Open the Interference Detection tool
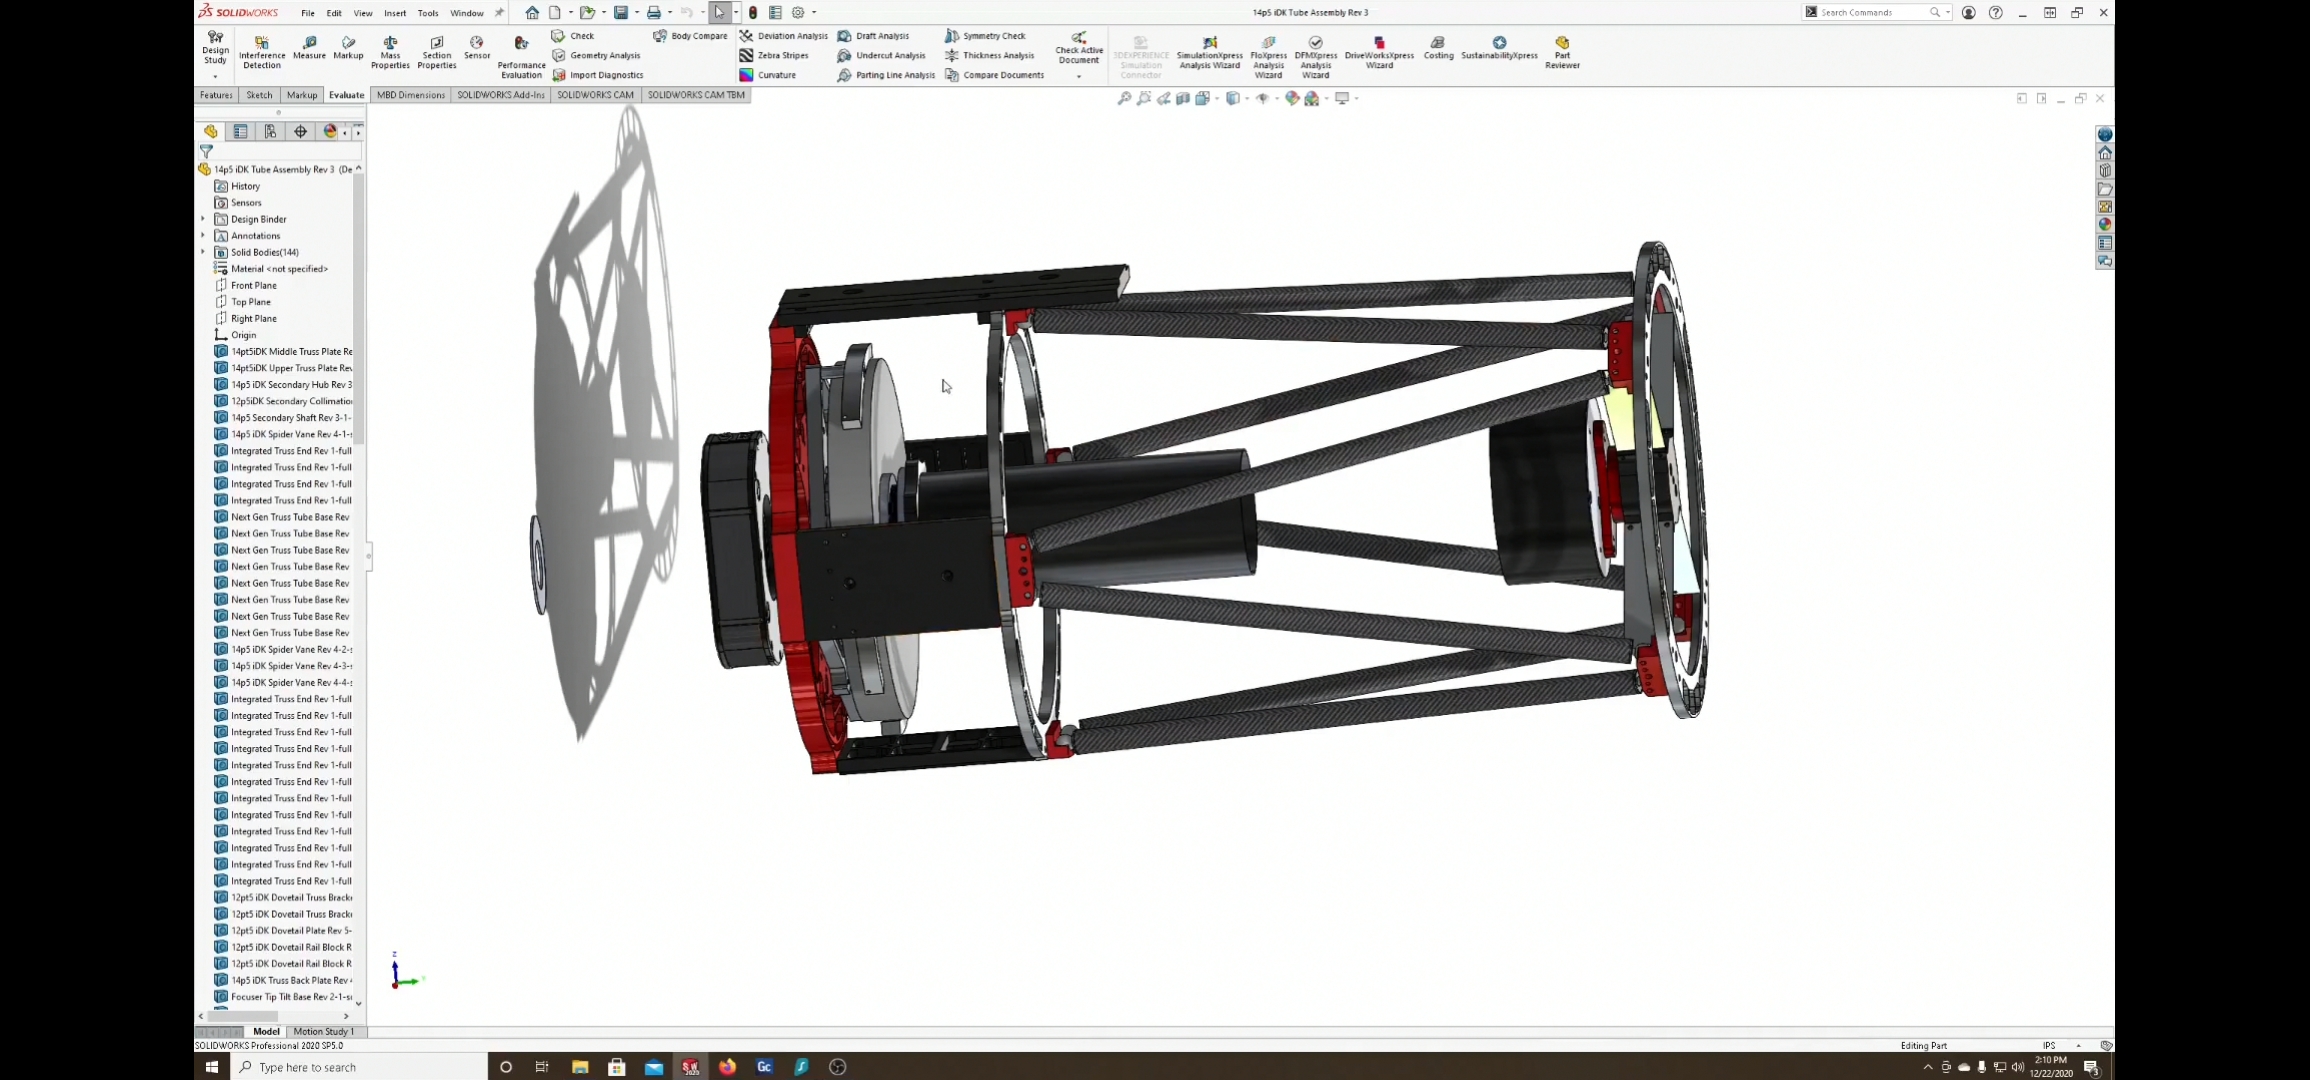Image resolution: width=2310 pixels, height=1080 pixels. pyautogui.click(x=261, y=52)
